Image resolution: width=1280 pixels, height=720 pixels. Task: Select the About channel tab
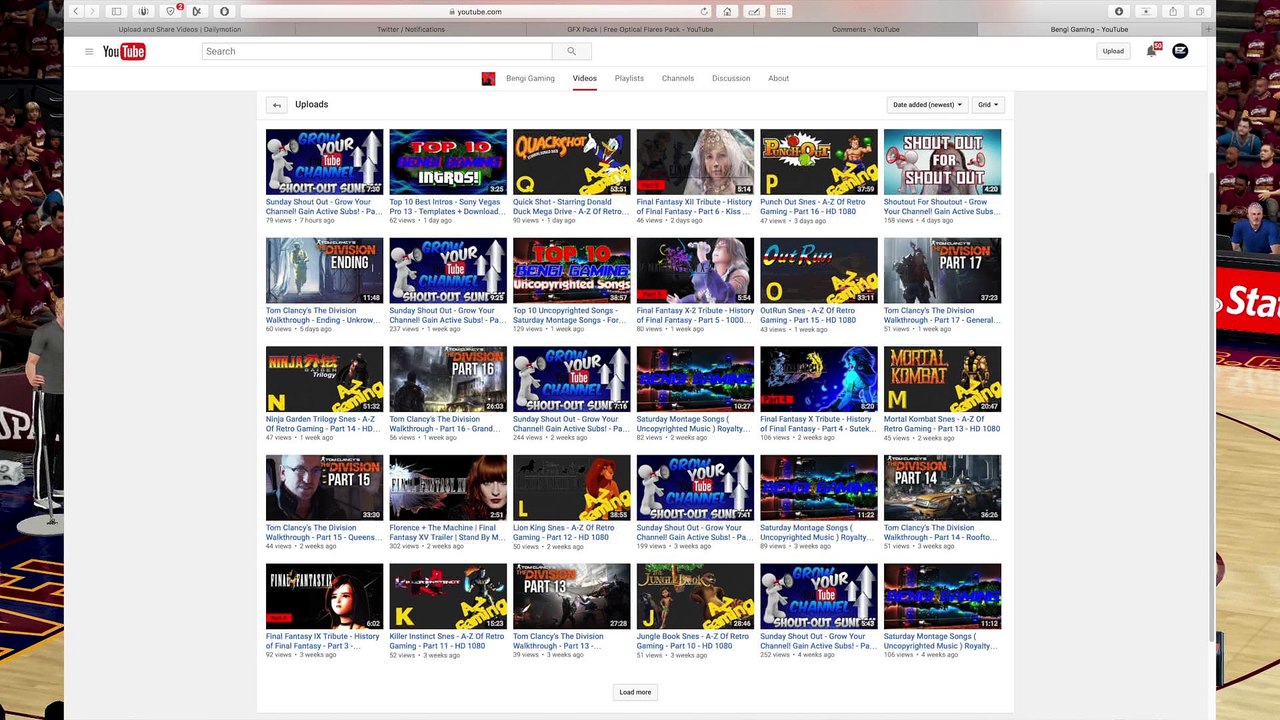coord(778,78)
